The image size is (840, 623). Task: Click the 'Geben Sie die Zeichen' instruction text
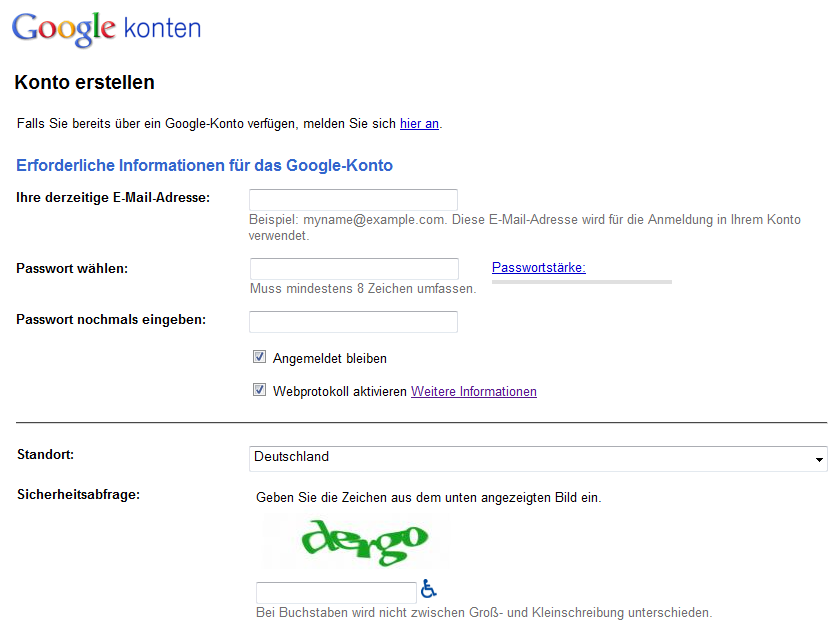coord(429,498)
